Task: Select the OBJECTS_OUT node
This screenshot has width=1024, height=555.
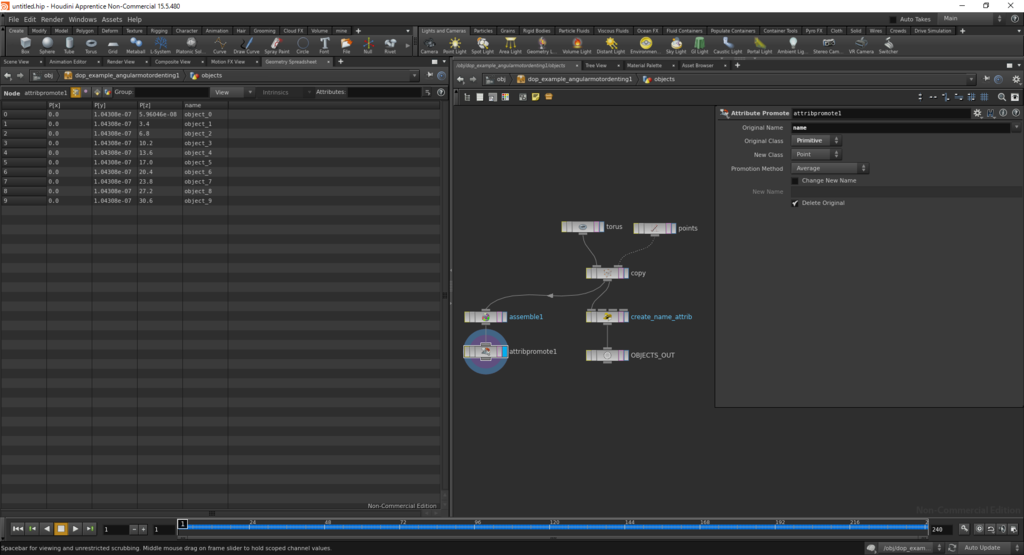Action: point(607,356)
